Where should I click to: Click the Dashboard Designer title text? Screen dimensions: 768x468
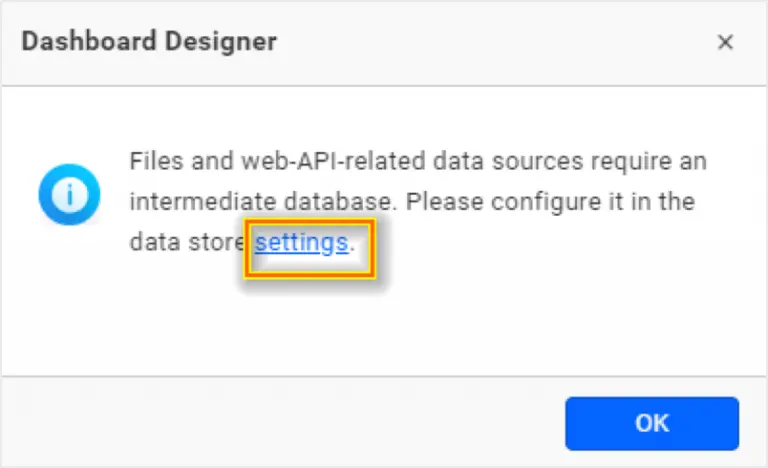click(149, 42)
